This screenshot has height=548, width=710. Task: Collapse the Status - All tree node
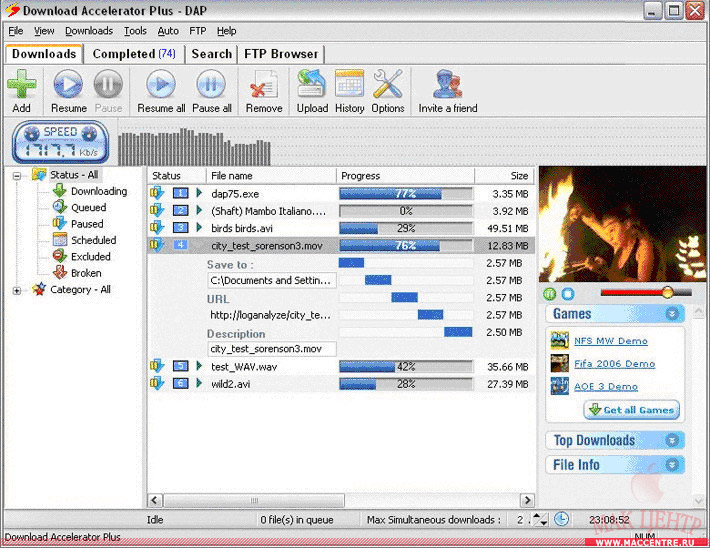coord(17,176)
